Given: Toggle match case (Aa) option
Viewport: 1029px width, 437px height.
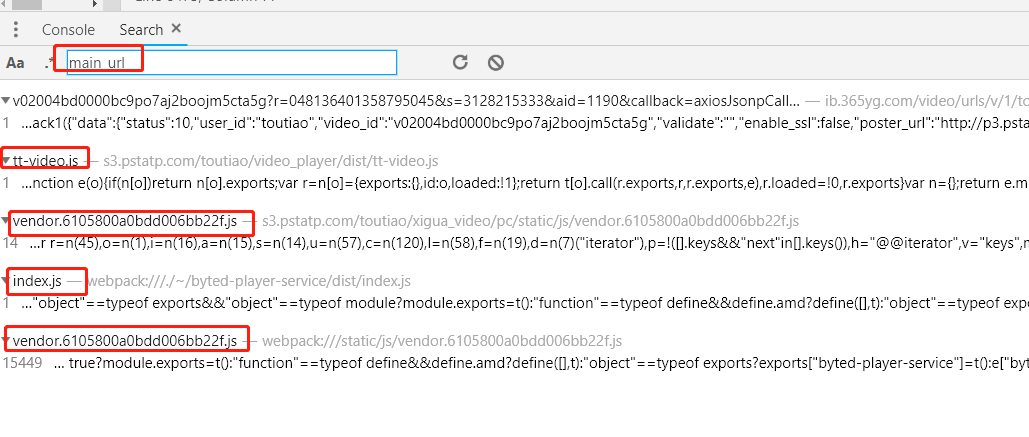Looking at the screenshot, I should point(15,63).
